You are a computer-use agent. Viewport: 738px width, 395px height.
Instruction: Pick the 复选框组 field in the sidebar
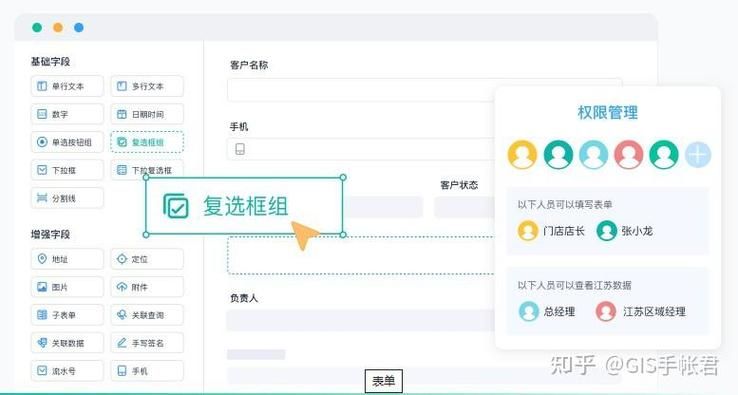click(147, 142)
